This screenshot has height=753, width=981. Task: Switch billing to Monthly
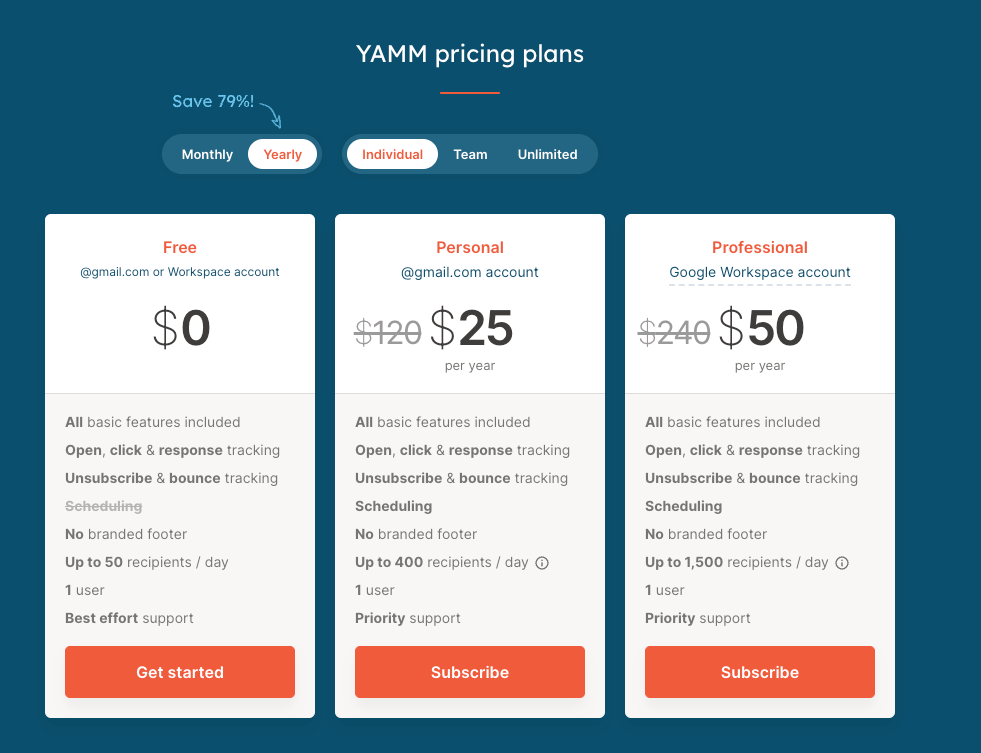pos(207,155)
